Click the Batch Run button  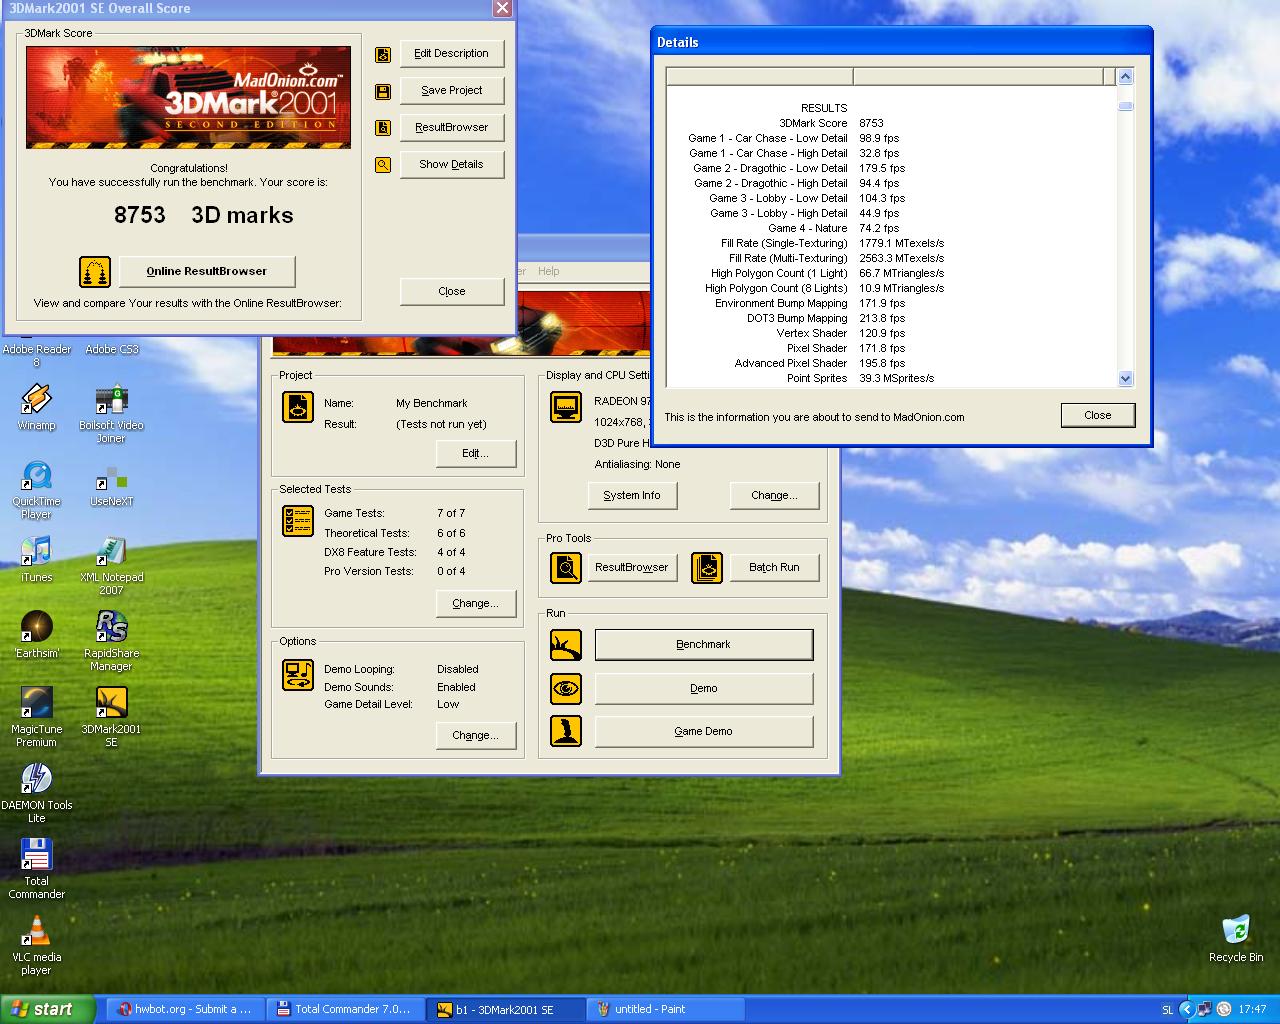(x=774, y=568)
